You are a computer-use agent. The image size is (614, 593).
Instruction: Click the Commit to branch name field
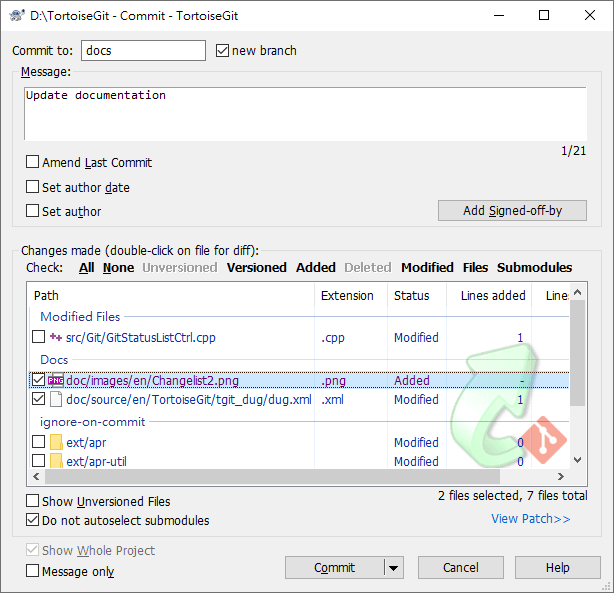[x=143, y=51]
